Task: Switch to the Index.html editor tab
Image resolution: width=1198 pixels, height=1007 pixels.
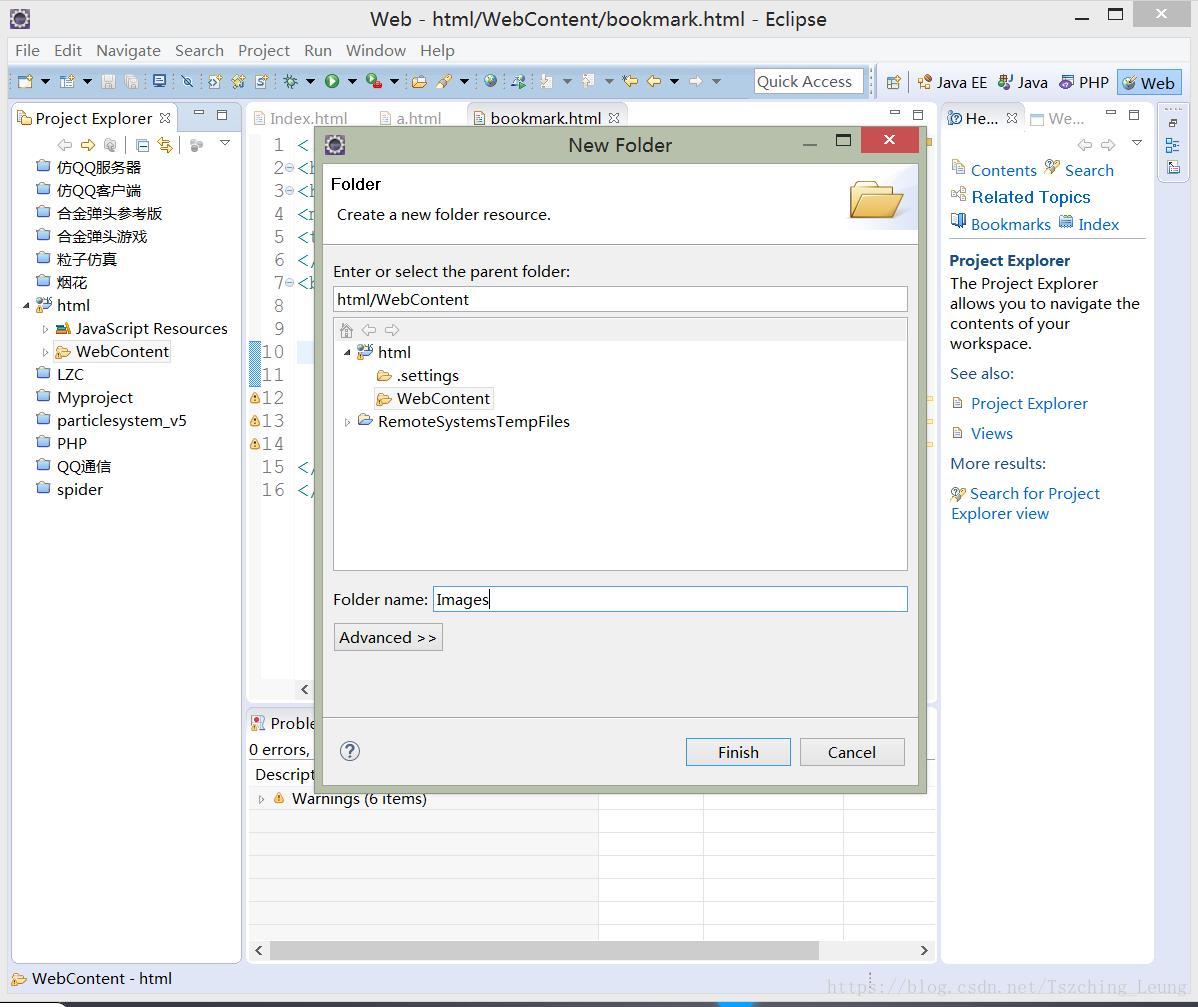Action: pos(300,118)
